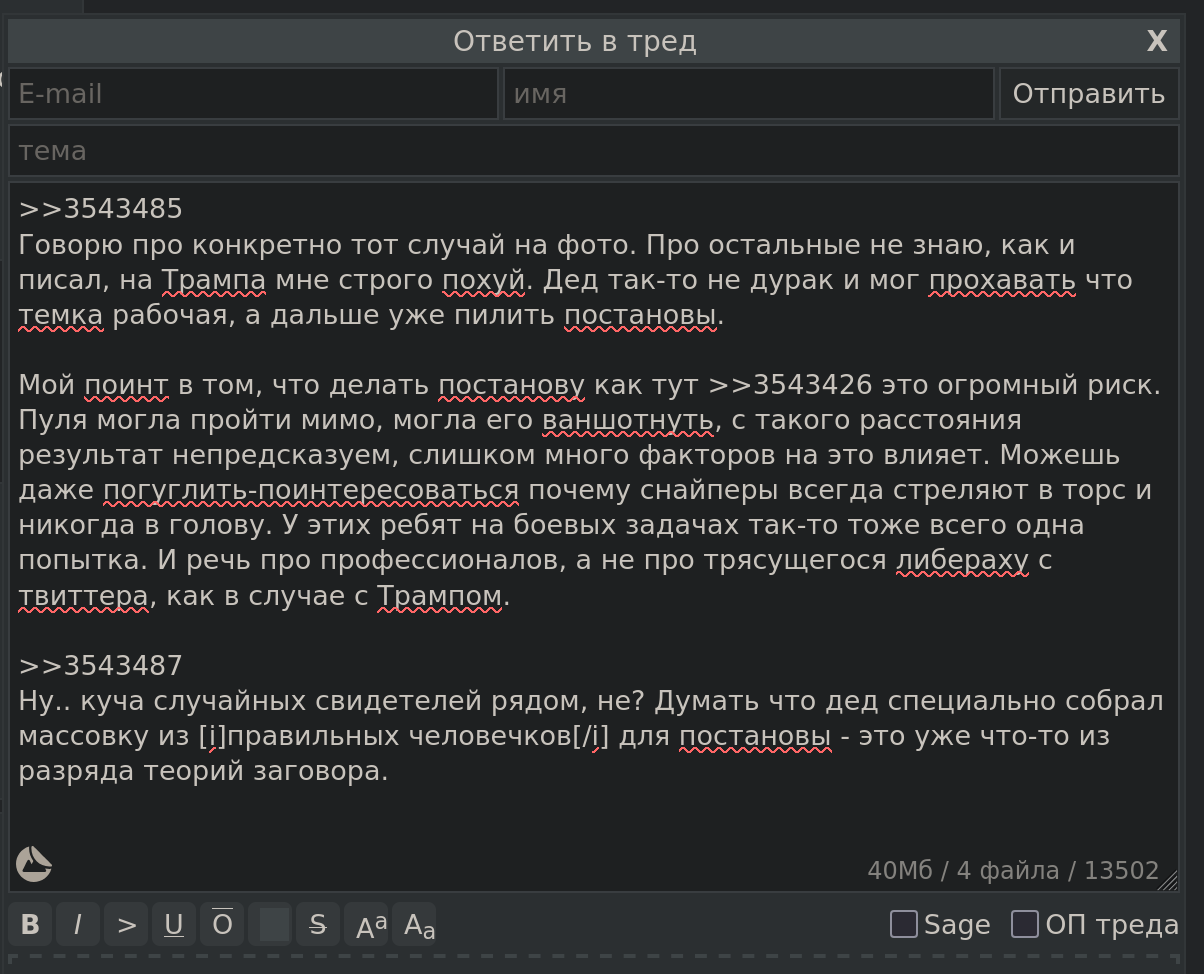Click the message textarea resize handle
Viewport: 1204px width, 974px height.
pyautogui.click(x=1168, y=880)
